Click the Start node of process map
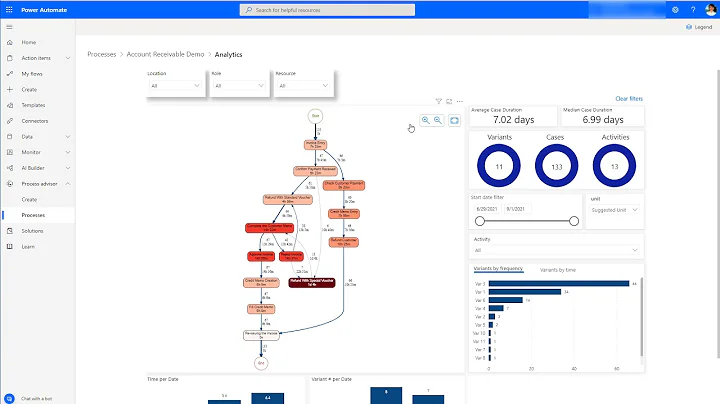The height and width of the screenshot is (404, 720). (315, 116)
